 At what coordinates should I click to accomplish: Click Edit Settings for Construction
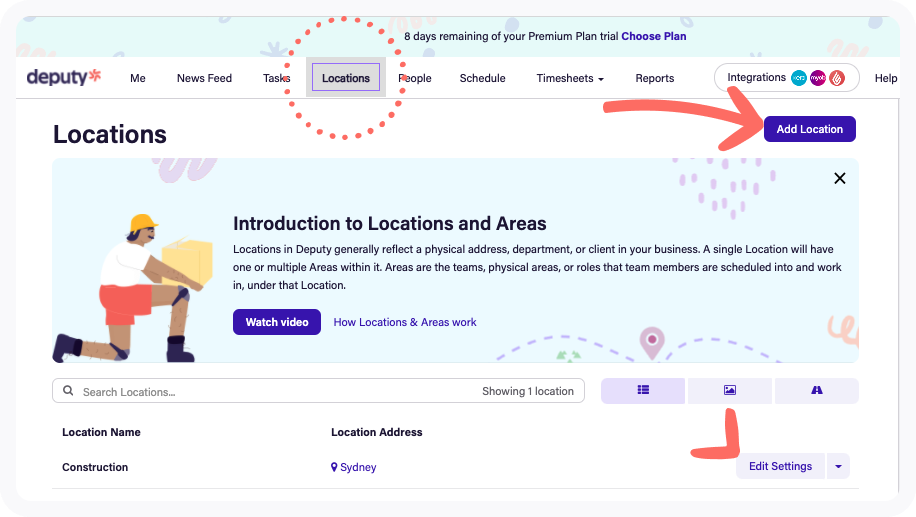[780, 466]
